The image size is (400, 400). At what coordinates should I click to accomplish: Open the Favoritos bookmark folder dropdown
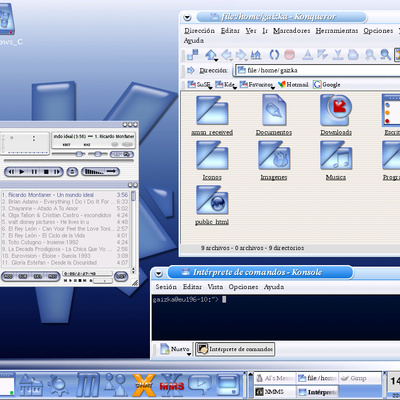coord(257,85)
